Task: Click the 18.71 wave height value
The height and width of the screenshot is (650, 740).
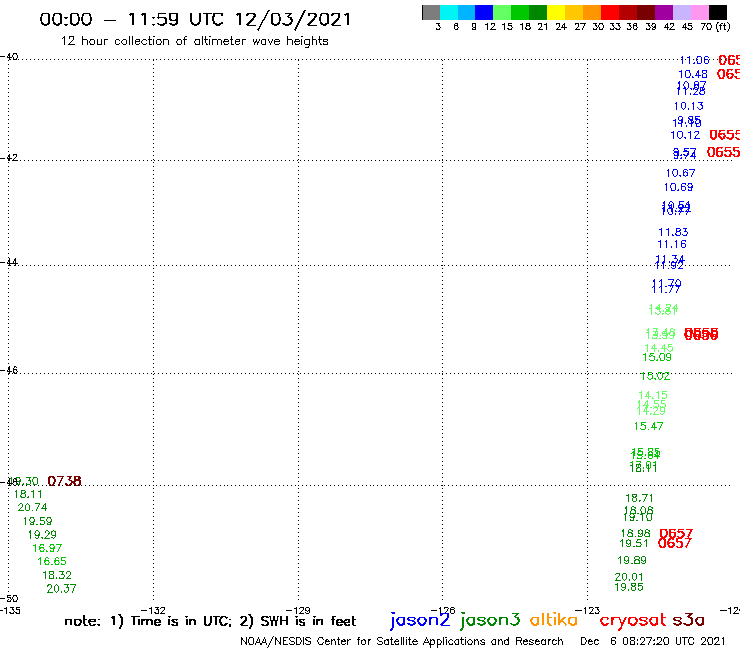Action: pyautogui.click(x=639, y=498)
